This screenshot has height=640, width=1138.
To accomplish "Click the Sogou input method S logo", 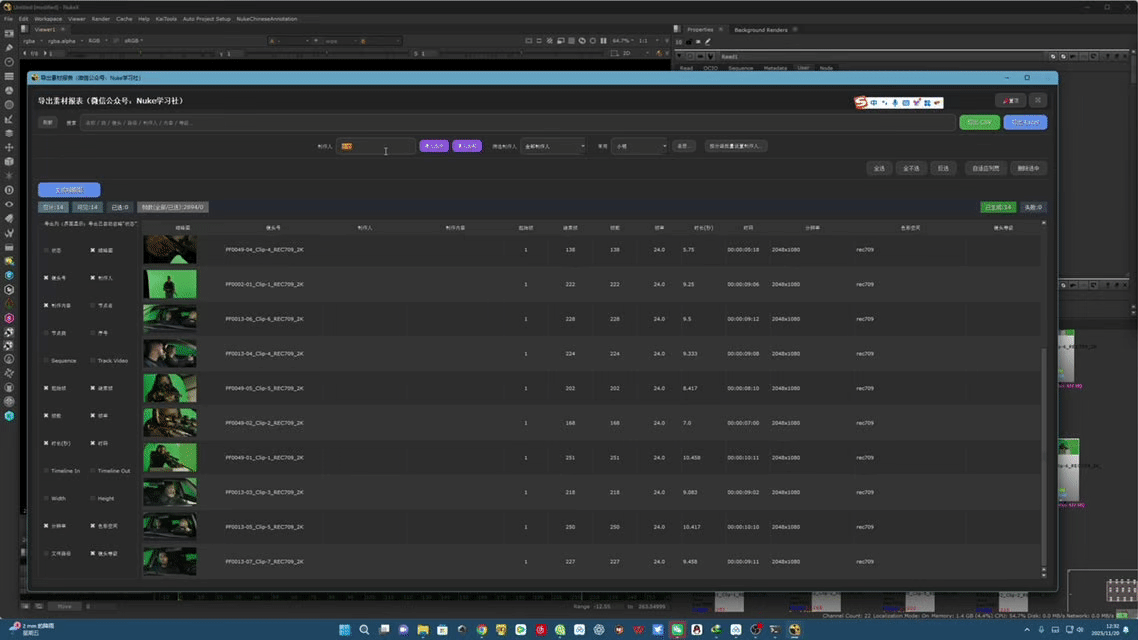I will tap(861, 102).
